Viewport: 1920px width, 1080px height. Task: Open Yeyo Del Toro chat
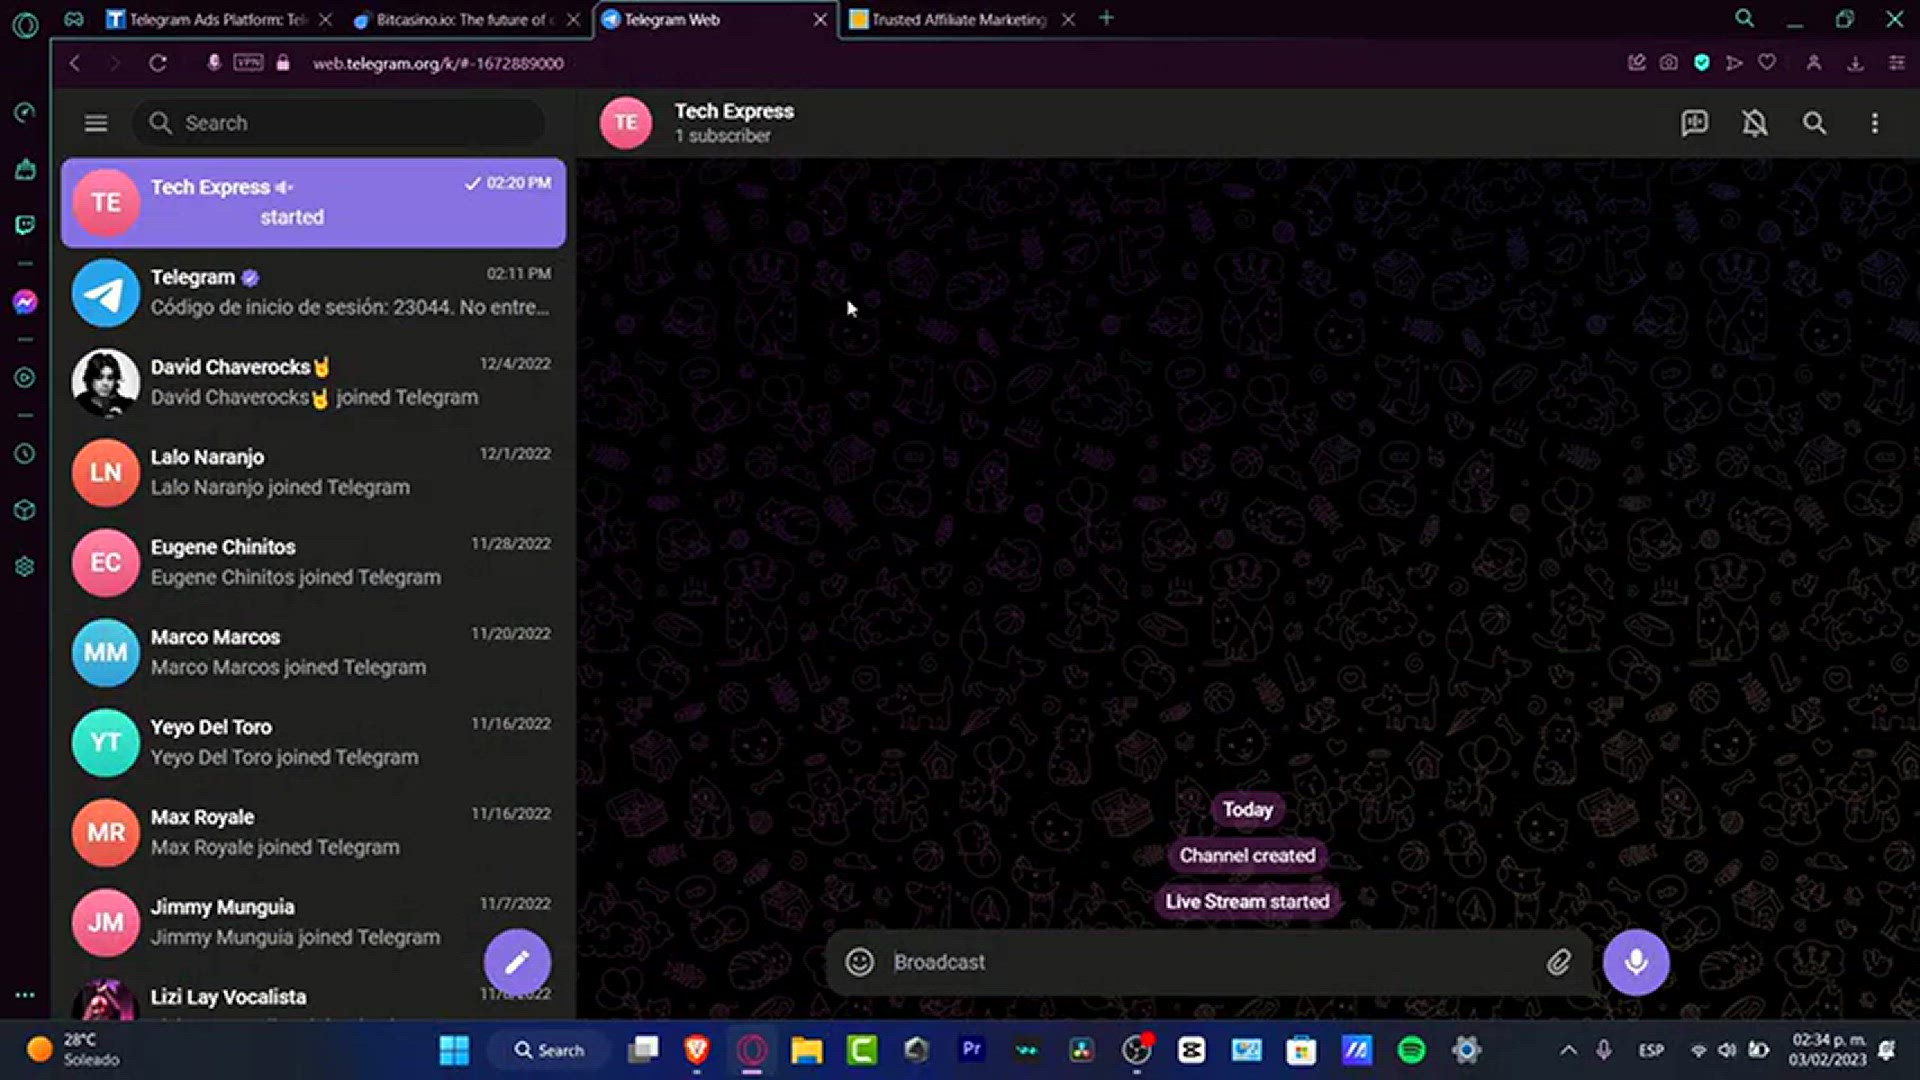click(313, 742)
